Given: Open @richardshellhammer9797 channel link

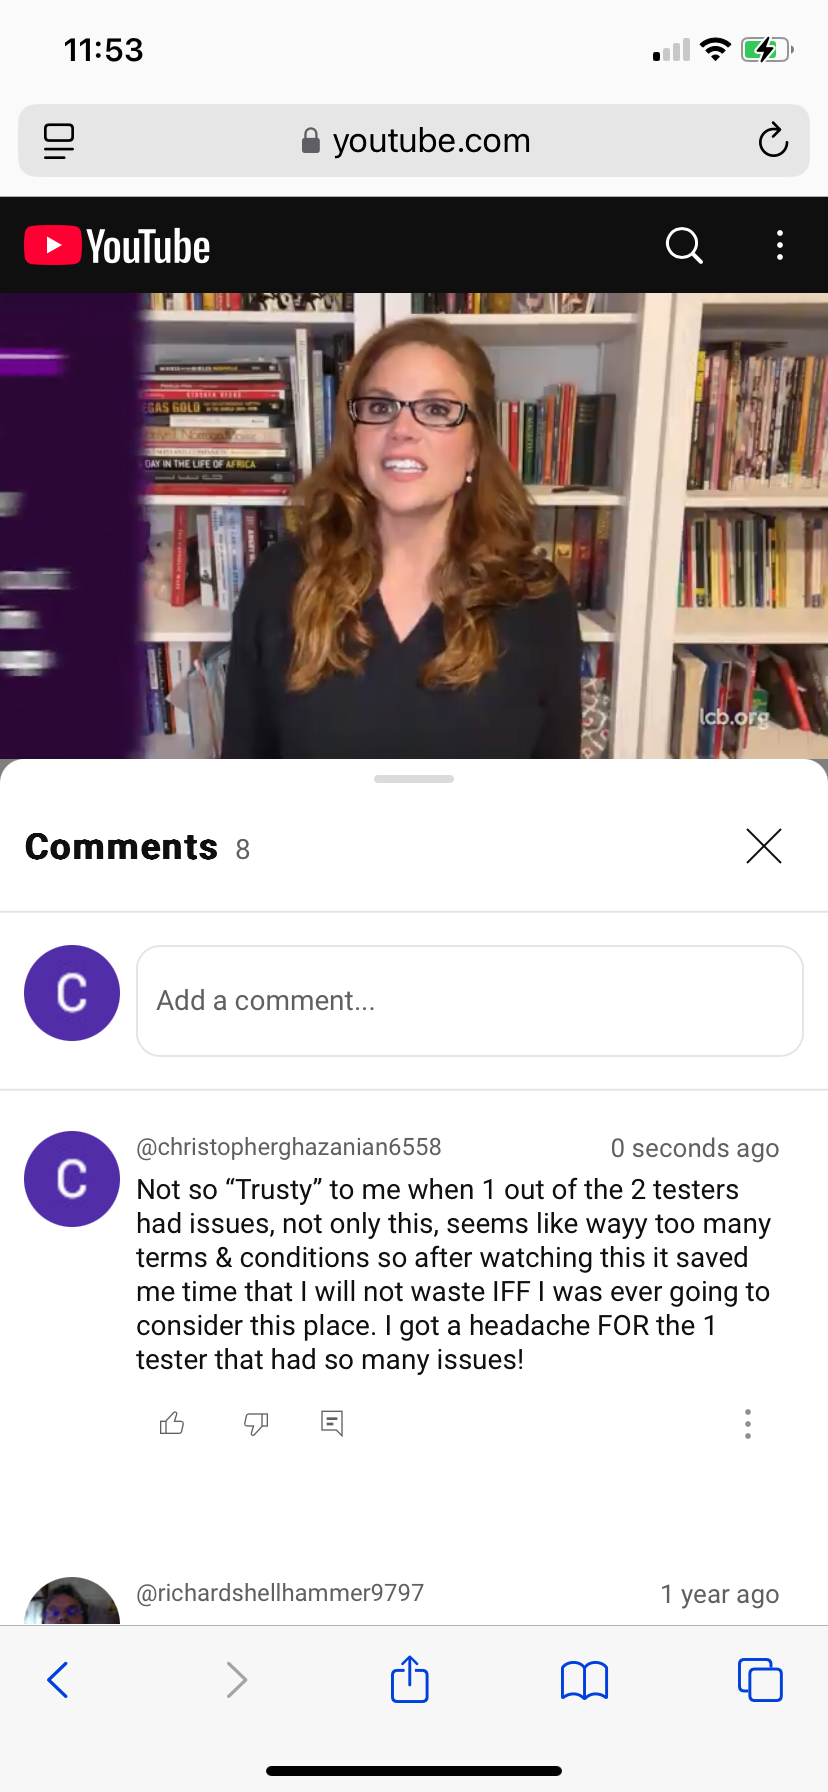Looking at the screenshot, I should click(x=280, y=1593).
